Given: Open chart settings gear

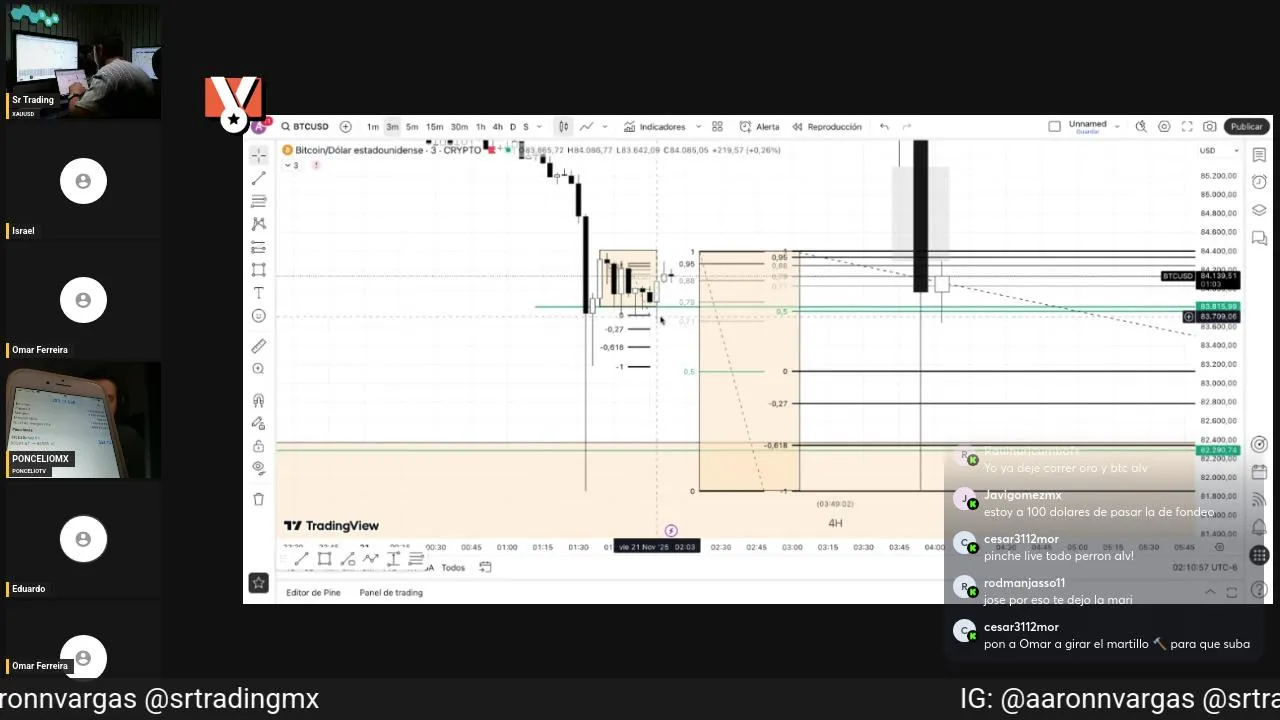Looking at the screenshot, I should pyautogui.click(x=1164, y=127).
